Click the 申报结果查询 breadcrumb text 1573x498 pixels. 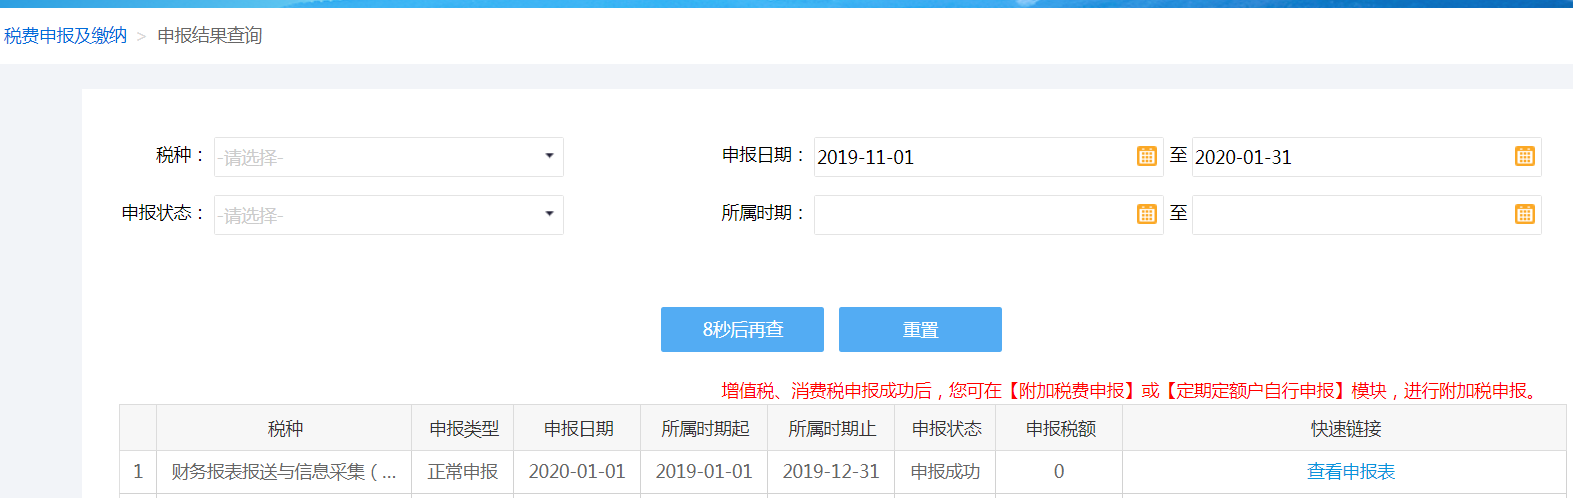pos(210,36)
